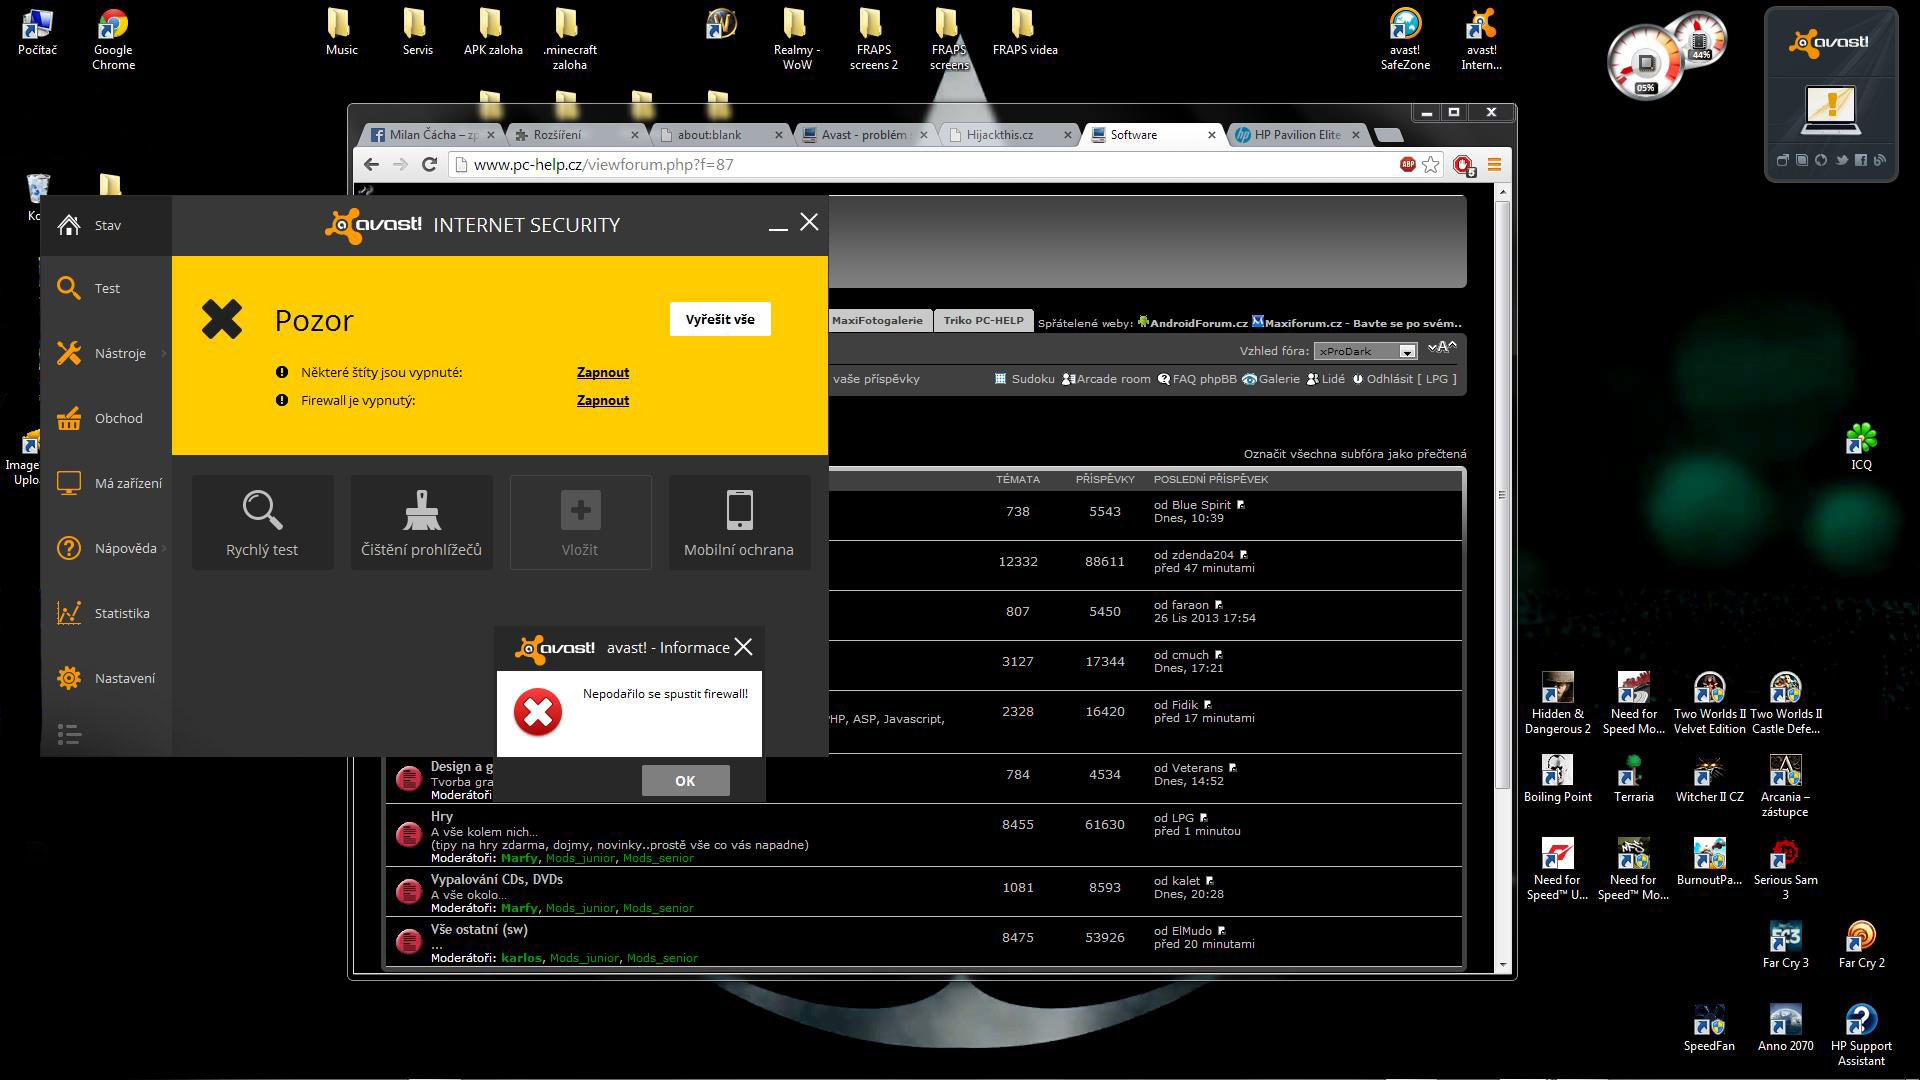The image size is (1920, 1080).
Task: Click the browser vertical scrollbar
Action: click(x=1502, y=494)
